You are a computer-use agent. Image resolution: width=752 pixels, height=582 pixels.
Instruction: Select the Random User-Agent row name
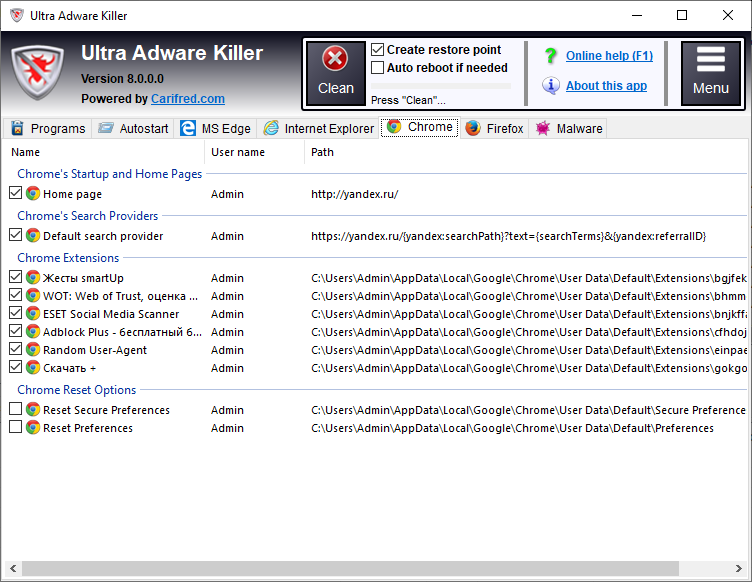click(95, 350)
